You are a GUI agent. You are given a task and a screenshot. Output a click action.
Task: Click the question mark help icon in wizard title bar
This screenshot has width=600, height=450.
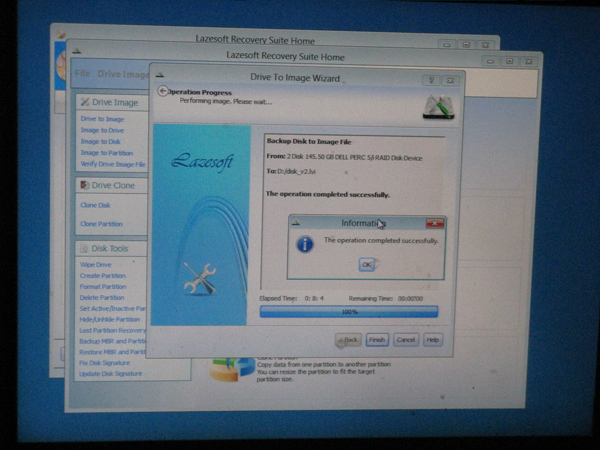tap(432, 80)
